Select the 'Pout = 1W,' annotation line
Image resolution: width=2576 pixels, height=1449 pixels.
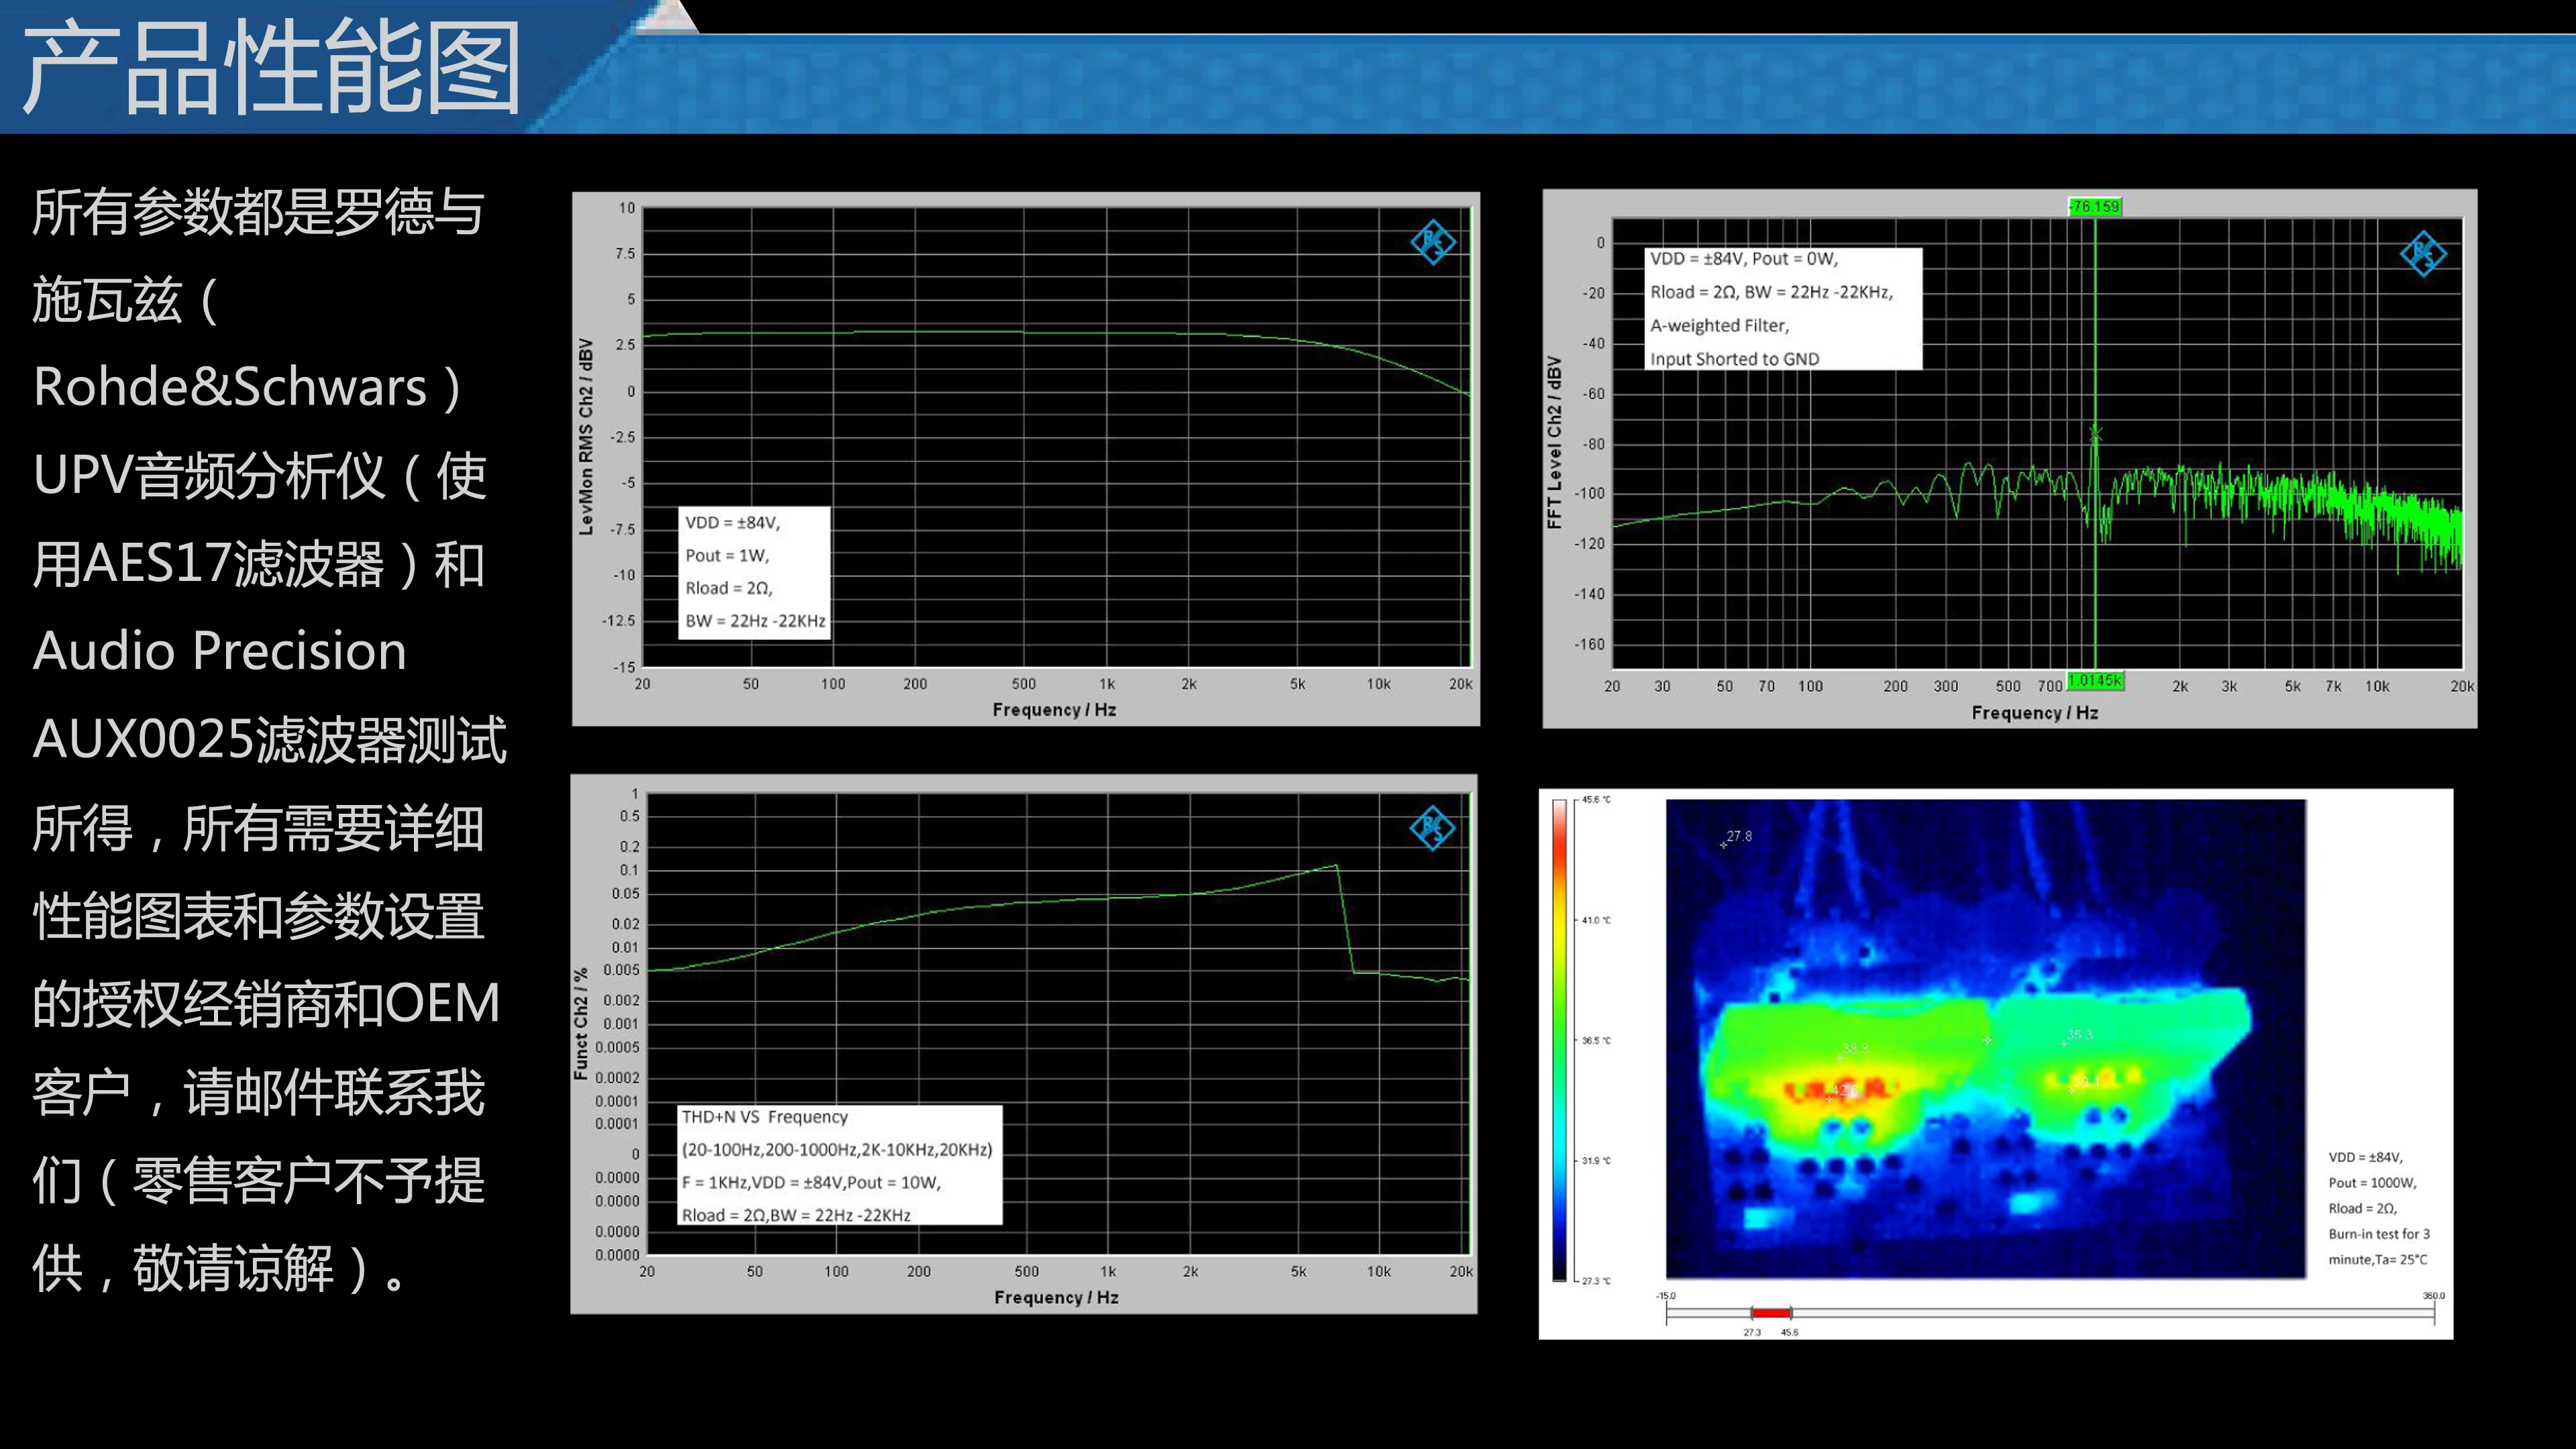tap(727, 556)
